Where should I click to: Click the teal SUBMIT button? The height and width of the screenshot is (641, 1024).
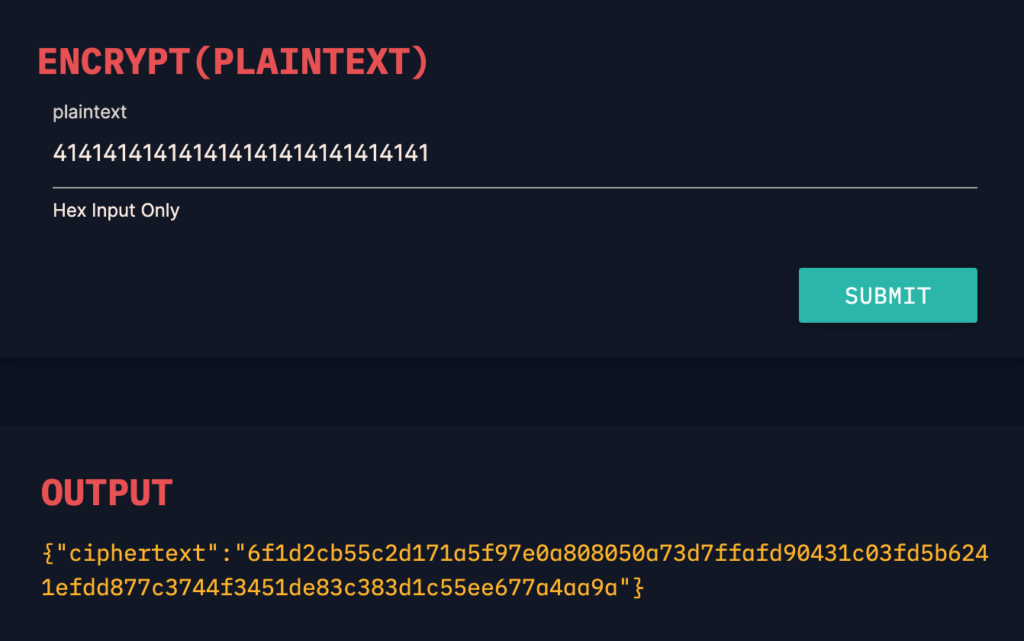pyautogui.click(x=888, y=295)
